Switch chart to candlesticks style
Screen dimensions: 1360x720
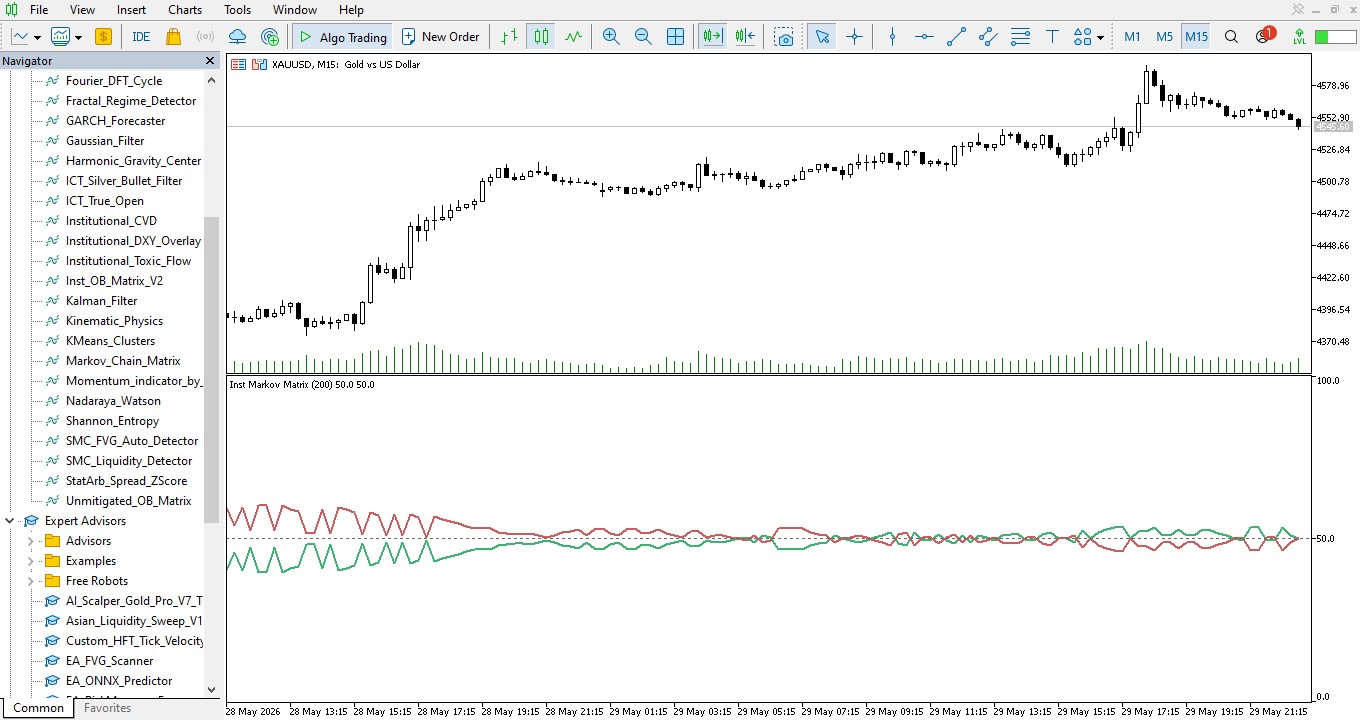point(541,37)
